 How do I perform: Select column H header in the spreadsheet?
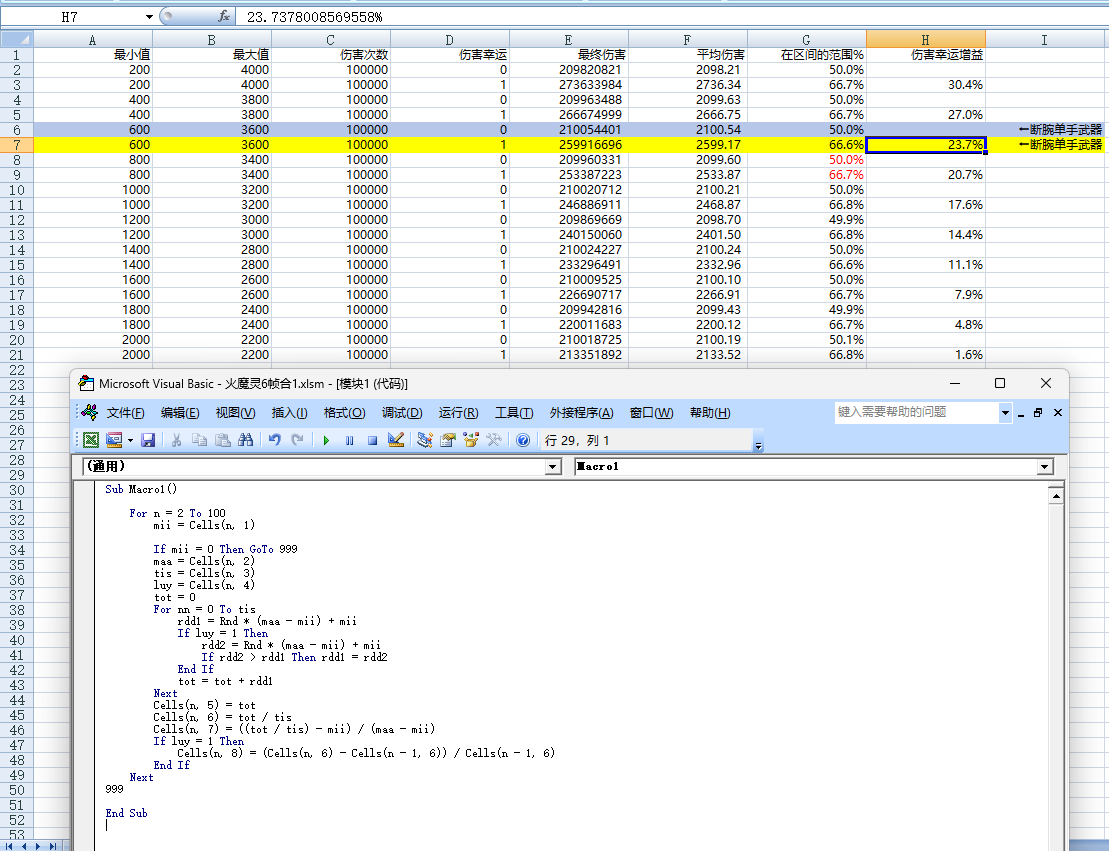925,39
